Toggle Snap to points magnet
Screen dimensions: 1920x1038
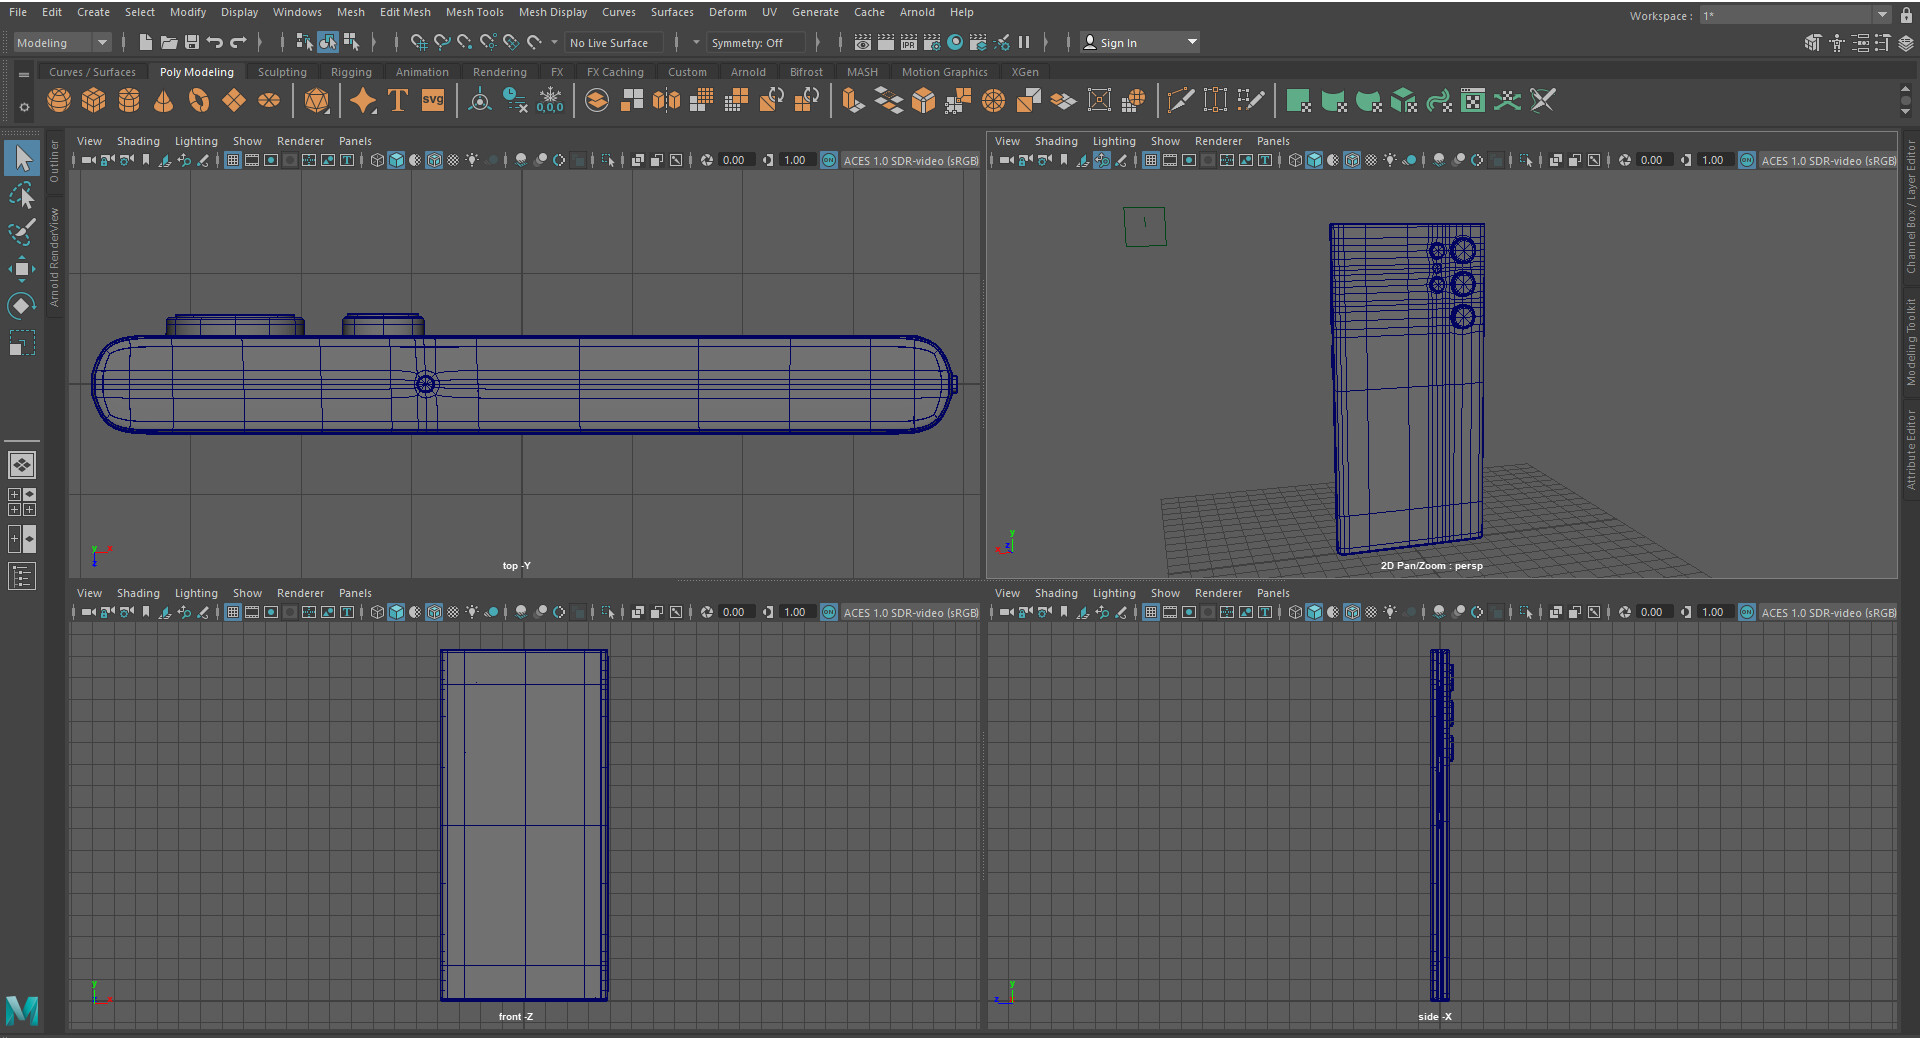pos(463,42)
